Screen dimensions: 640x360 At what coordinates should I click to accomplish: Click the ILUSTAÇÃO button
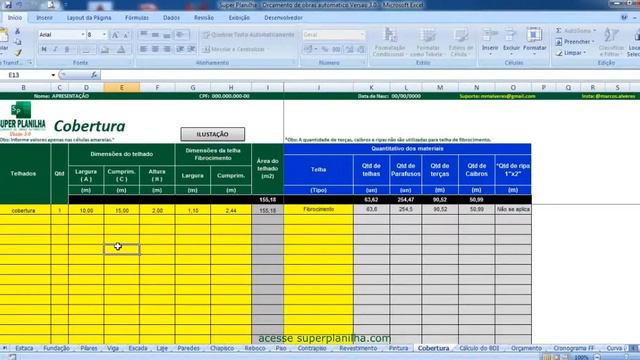coord(213,134)
